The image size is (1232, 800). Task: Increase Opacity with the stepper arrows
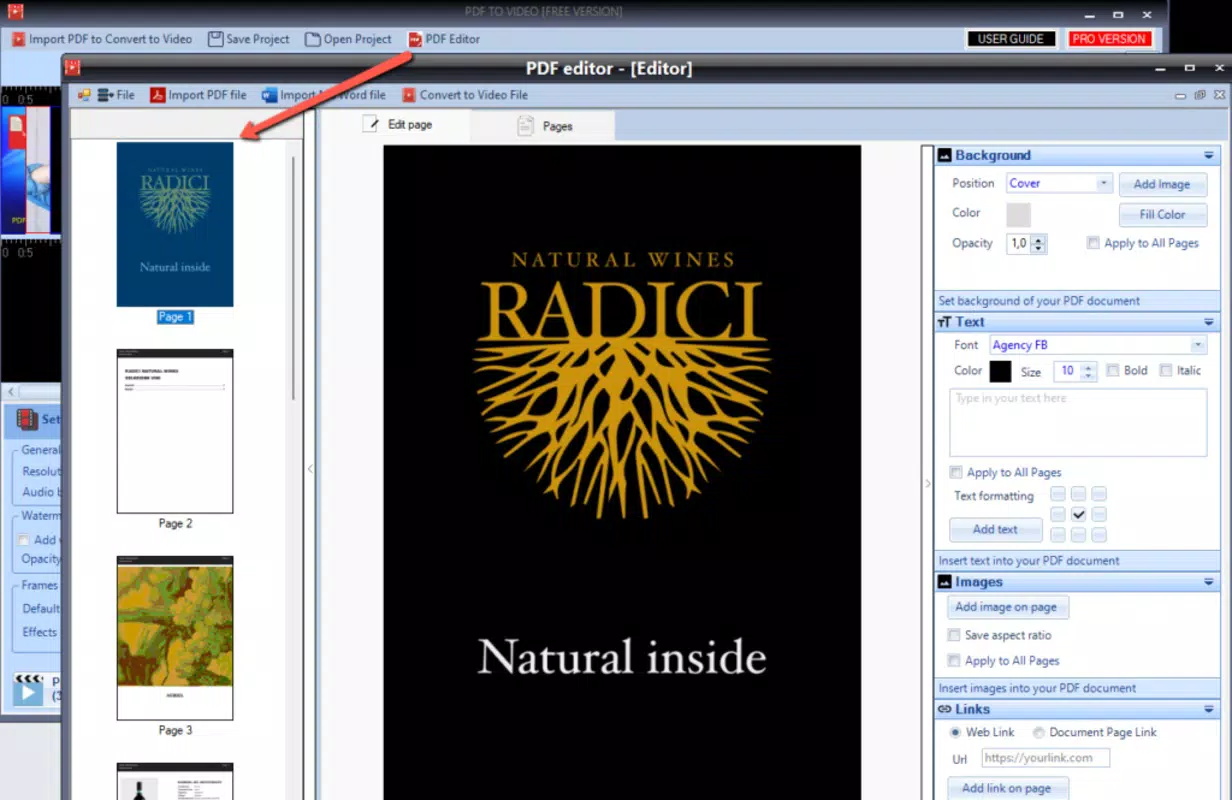point(1039,240)
